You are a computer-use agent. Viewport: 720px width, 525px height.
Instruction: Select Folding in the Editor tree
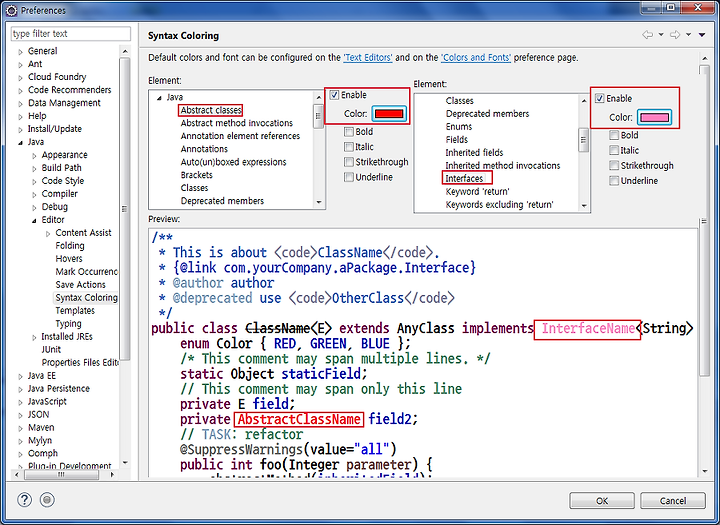click(70, 246)
